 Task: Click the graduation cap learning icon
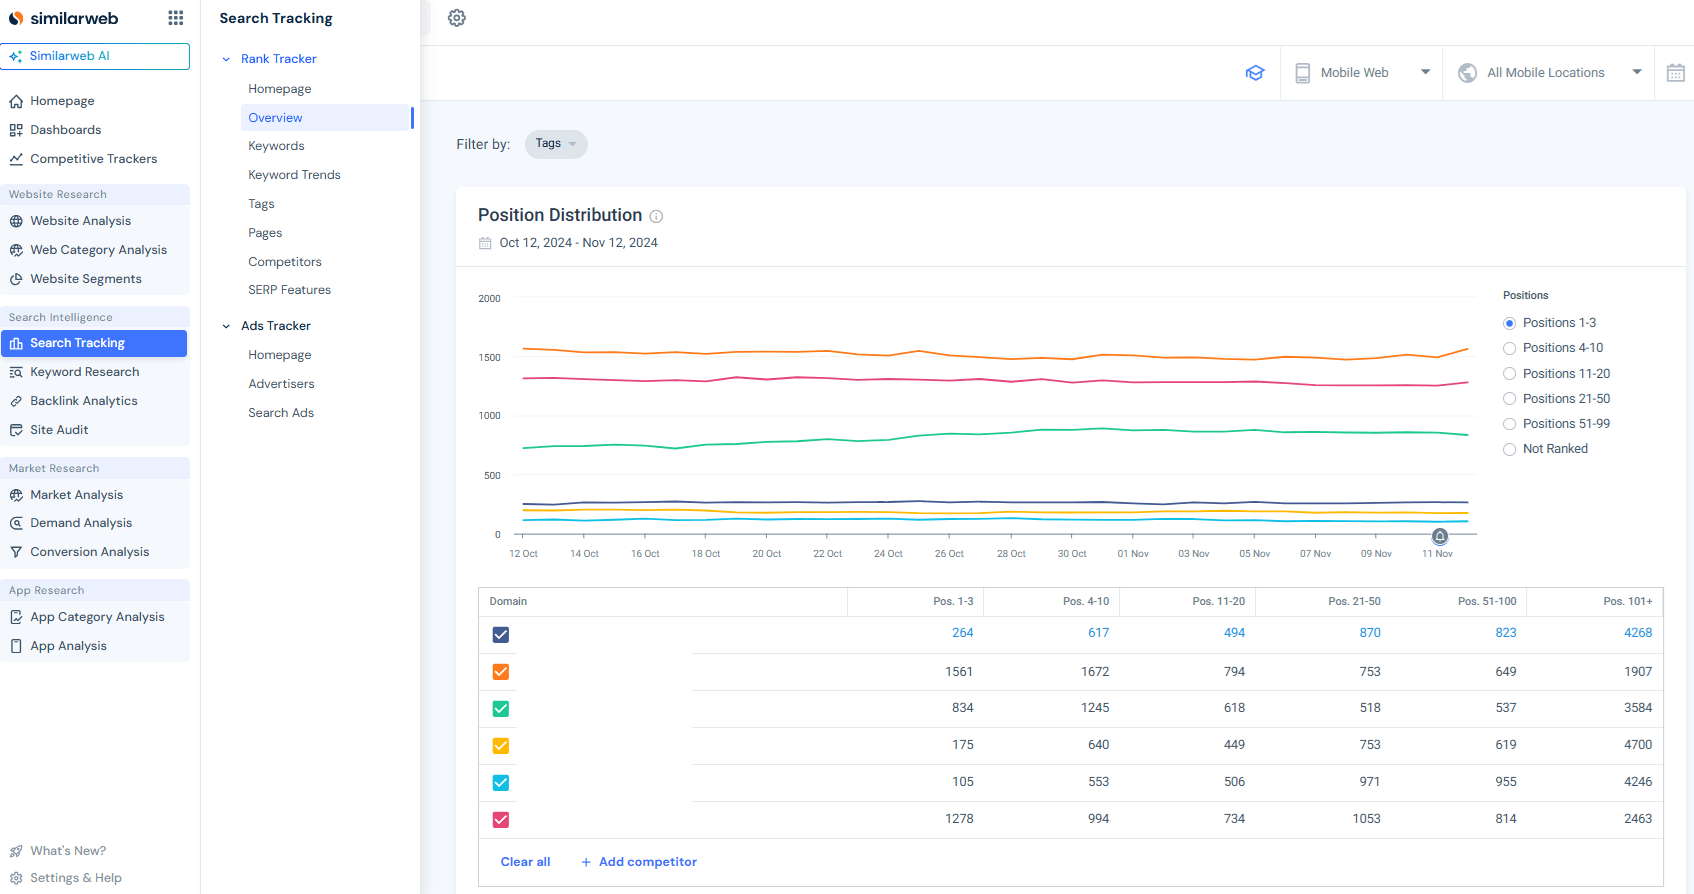1255,73
